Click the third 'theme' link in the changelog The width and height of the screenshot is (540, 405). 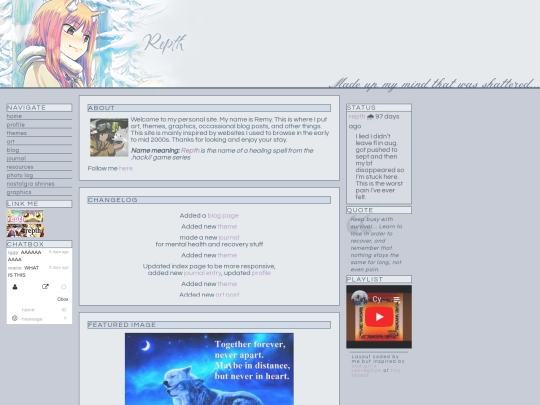tap(227, 284)
